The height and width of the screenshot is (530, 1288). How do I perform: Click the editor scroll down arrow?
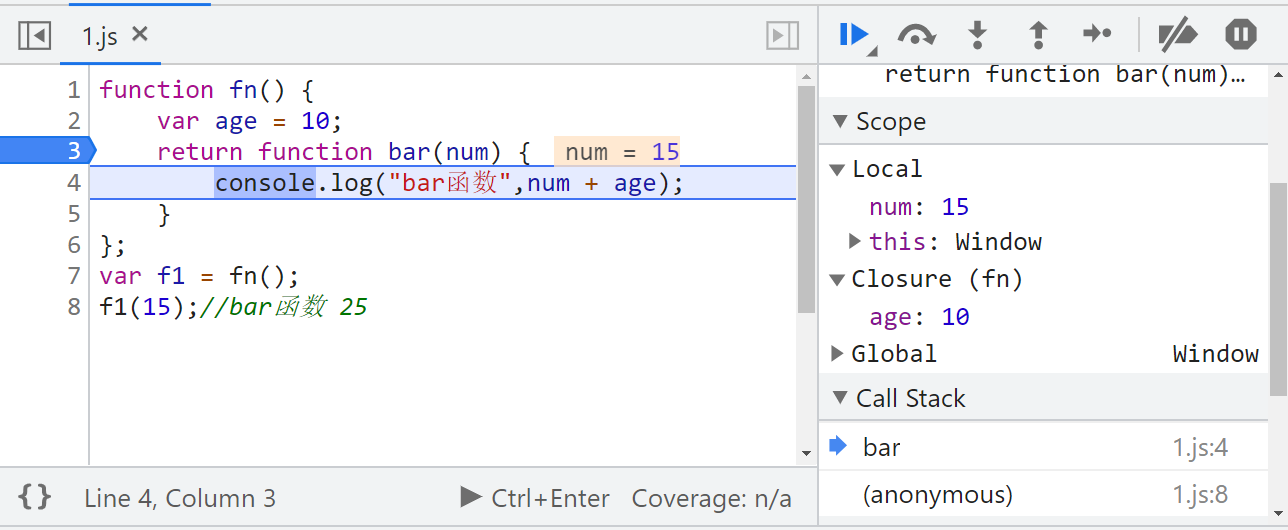point(807,454)
